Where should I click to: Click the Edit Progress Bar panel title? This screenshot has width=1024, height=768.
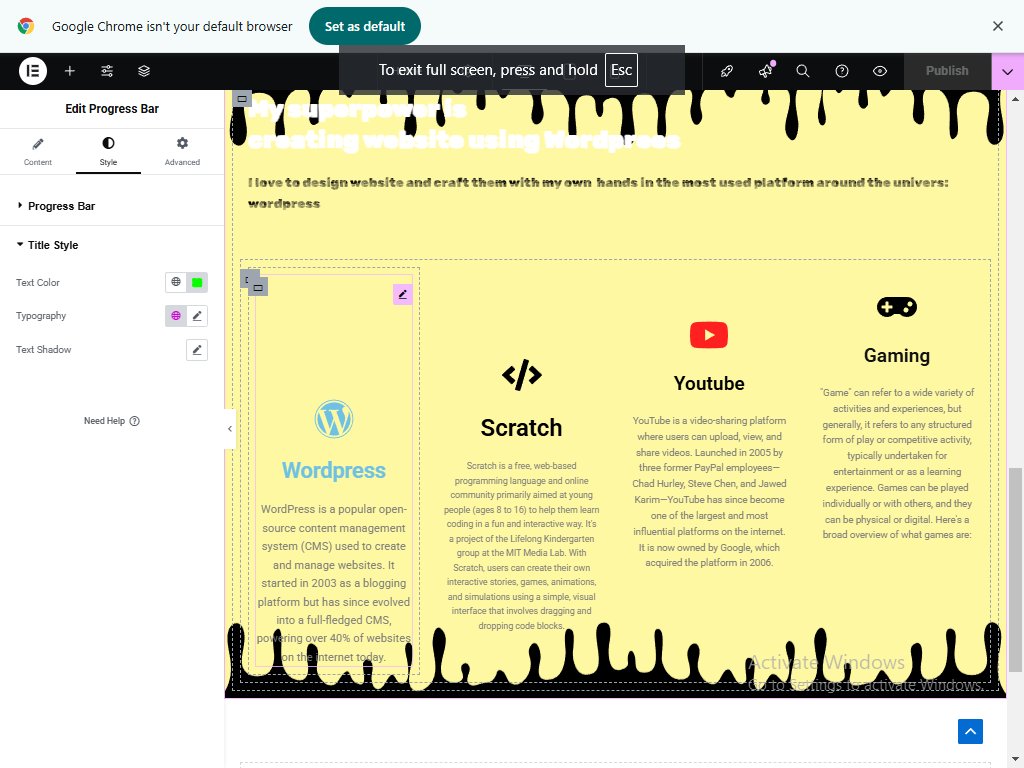[112, 109]
